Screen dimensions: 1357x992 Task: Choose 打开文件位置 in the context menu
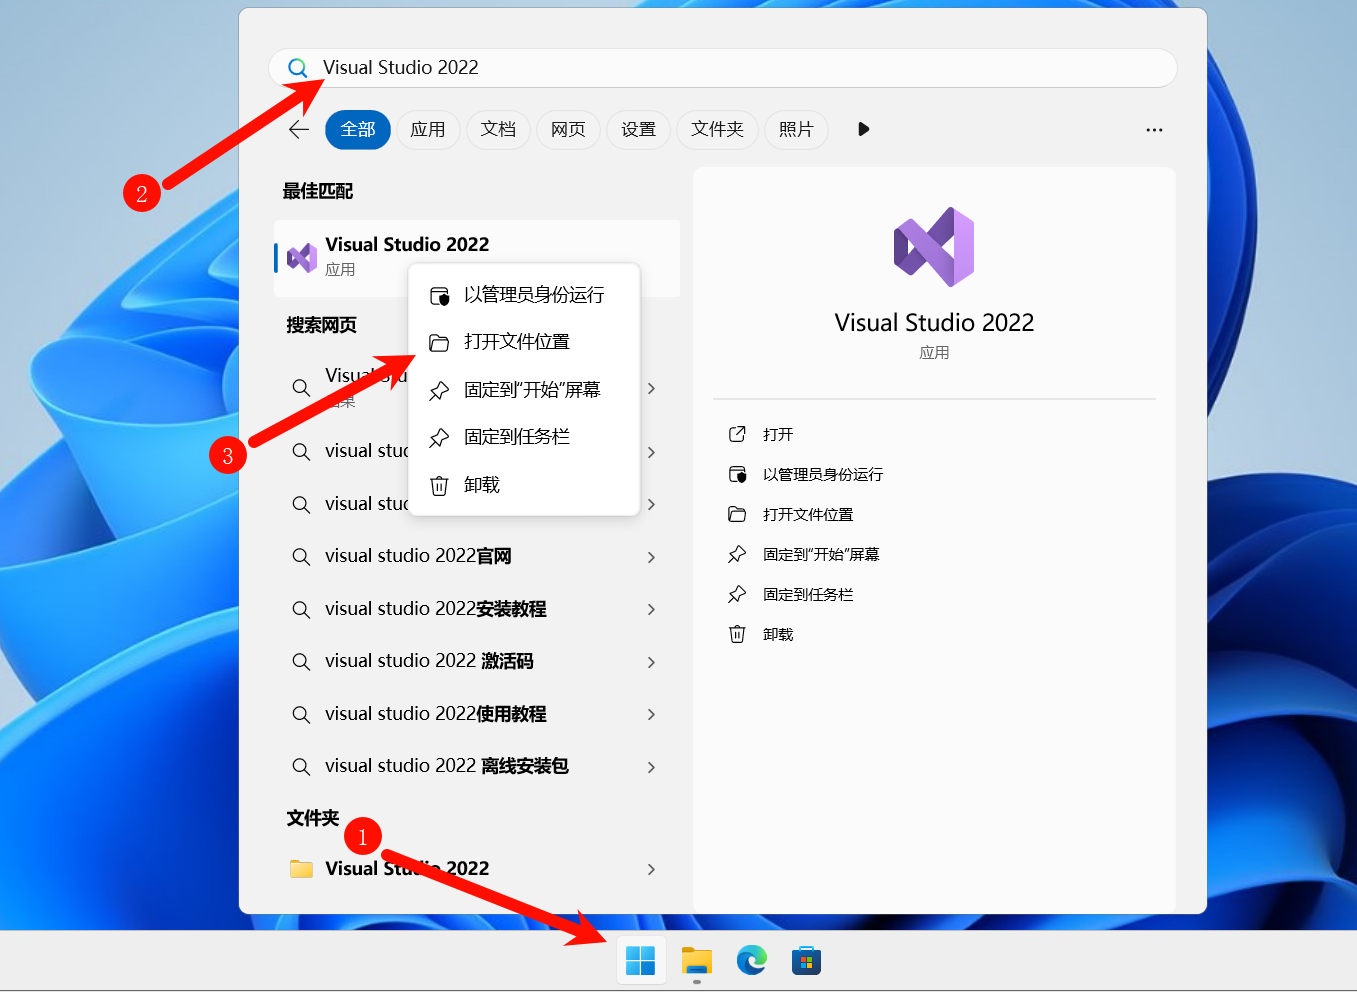pos(524,342)
